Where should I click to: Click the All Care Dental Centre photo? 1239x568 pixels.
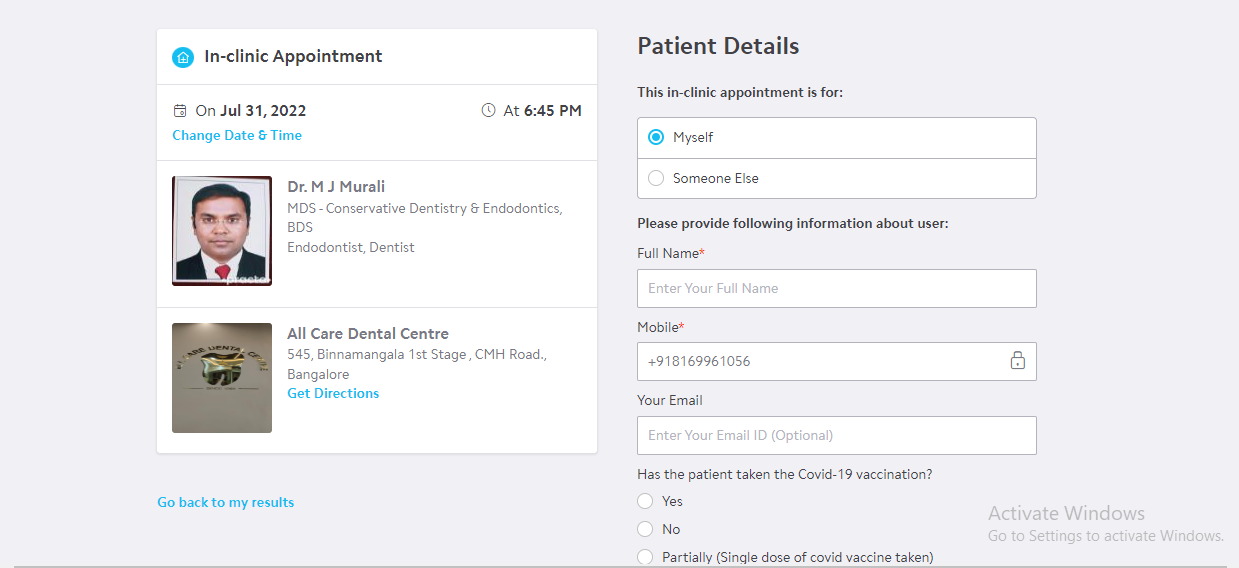click(x=222, y=378)
